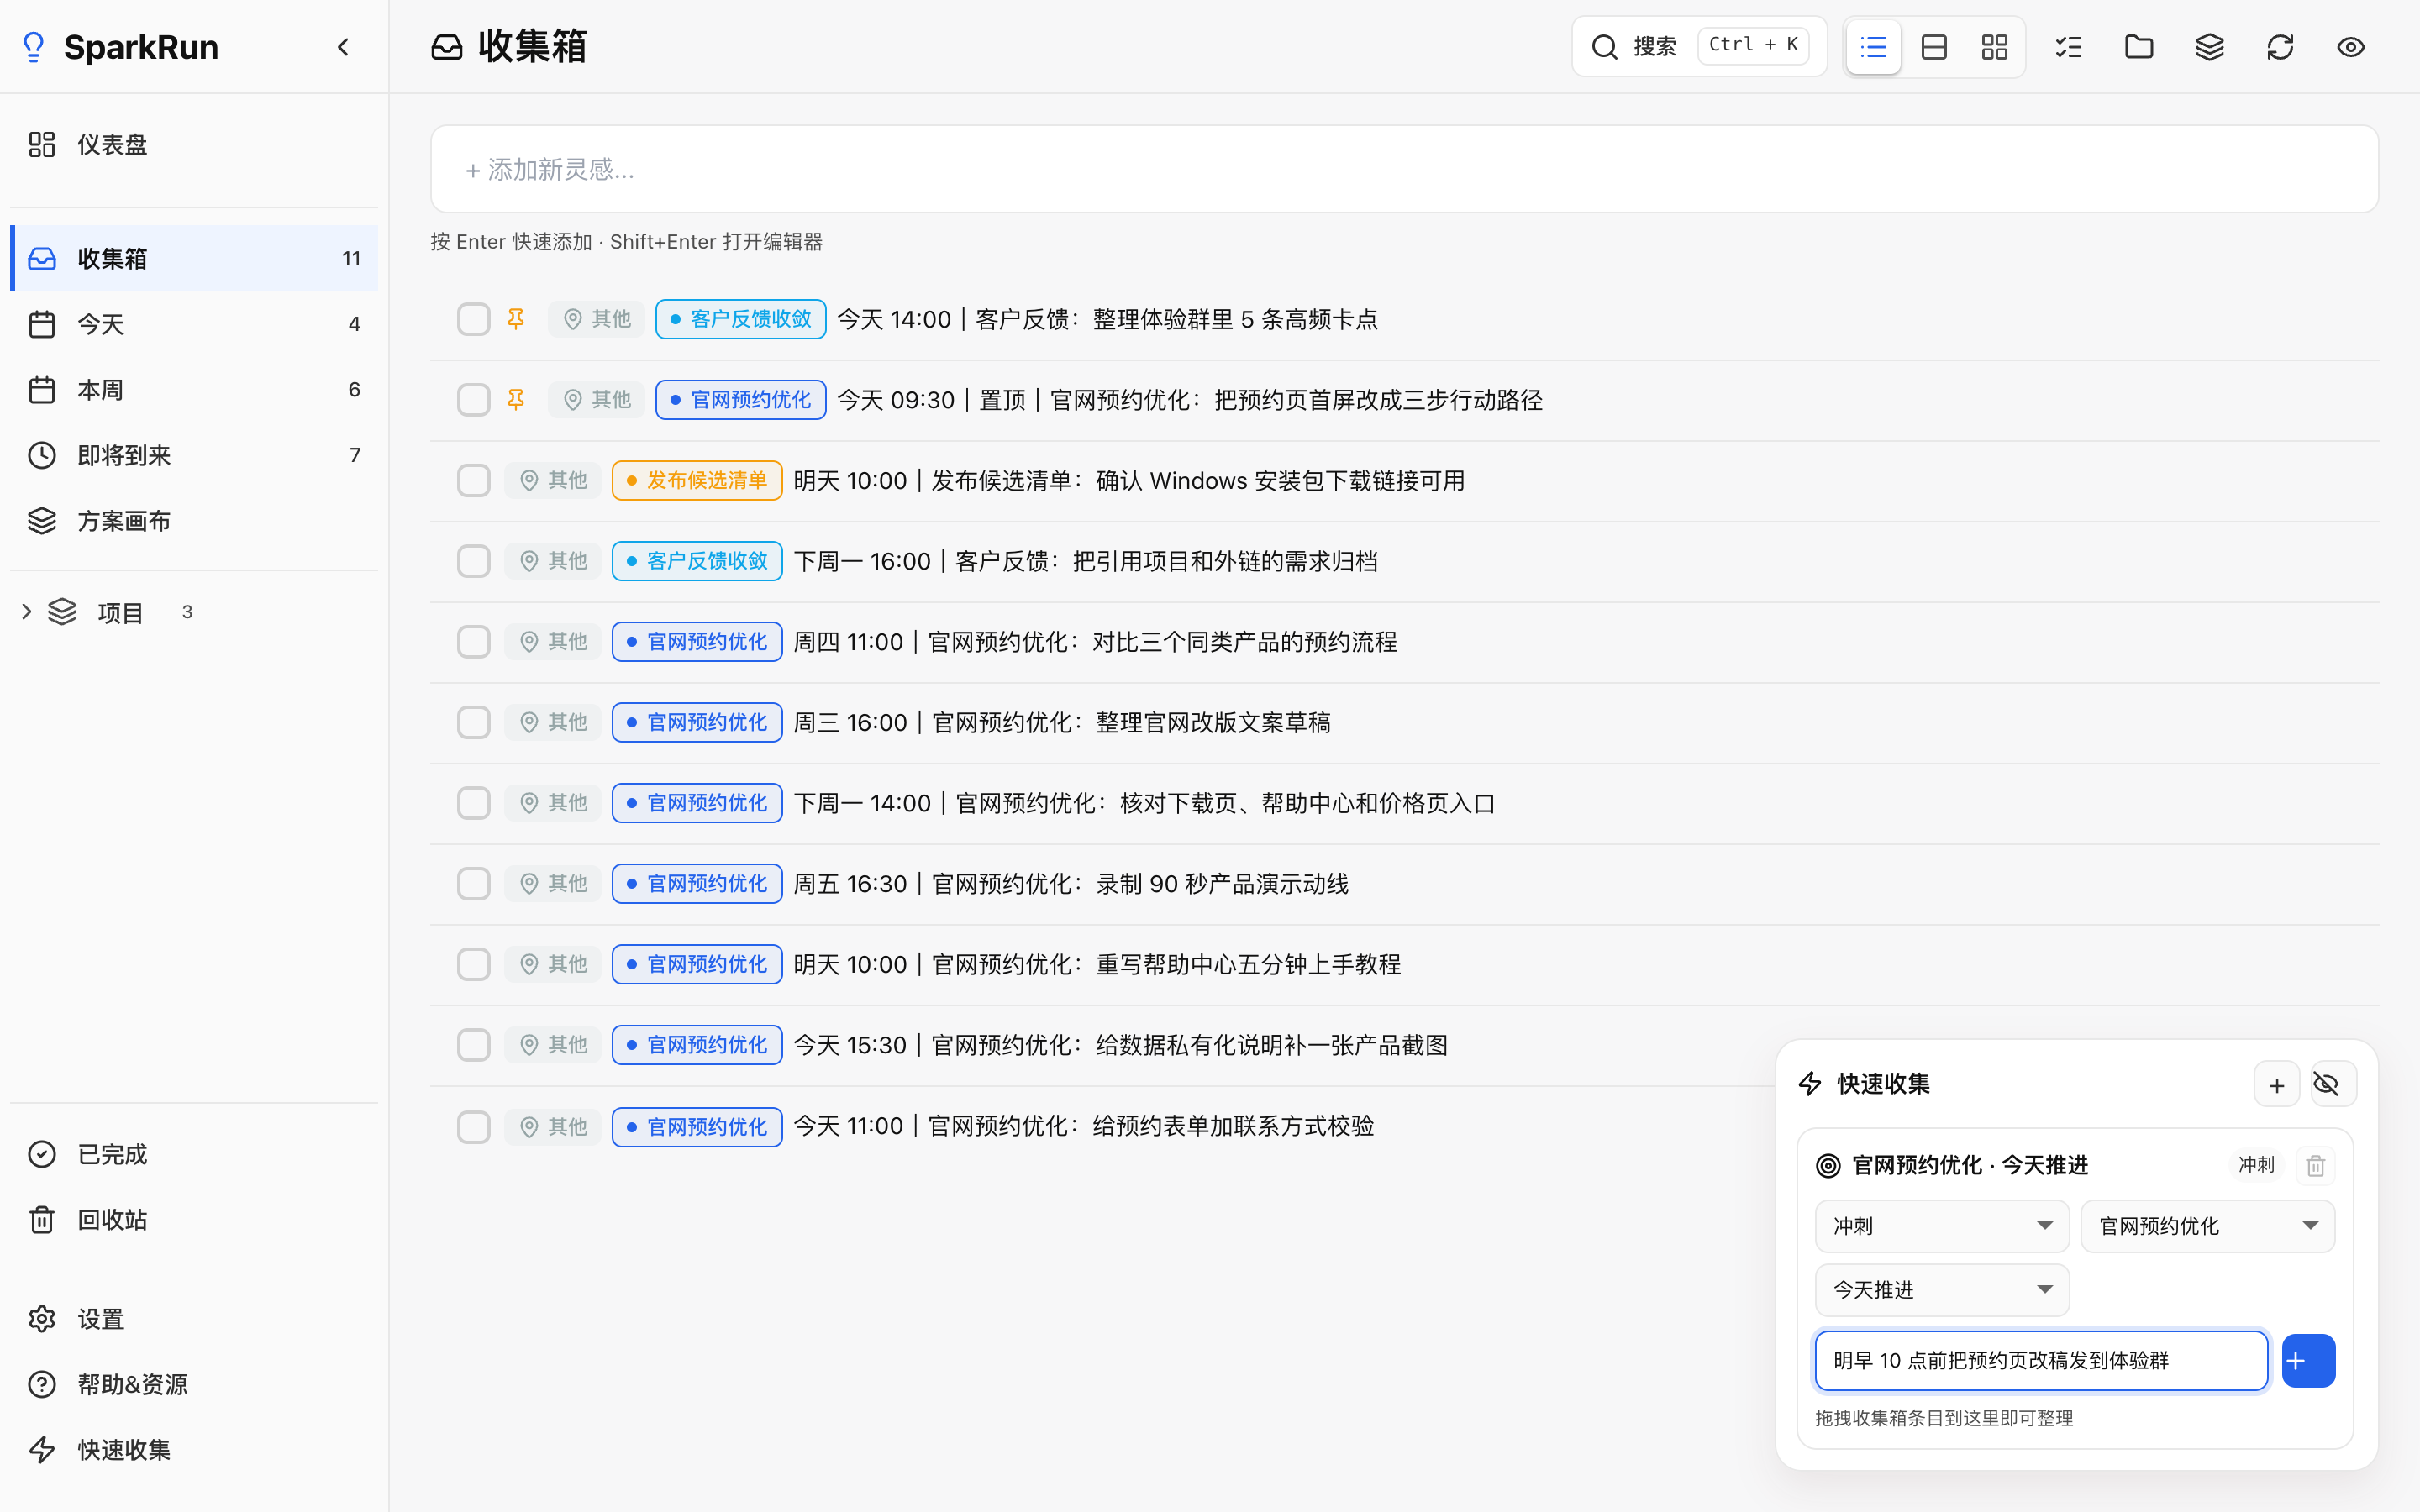Screen dimensions: 2420x1512
Task: Delete the 官网预约优化 · 今天推进 capture target
Action: (x=2316, y=1165)
